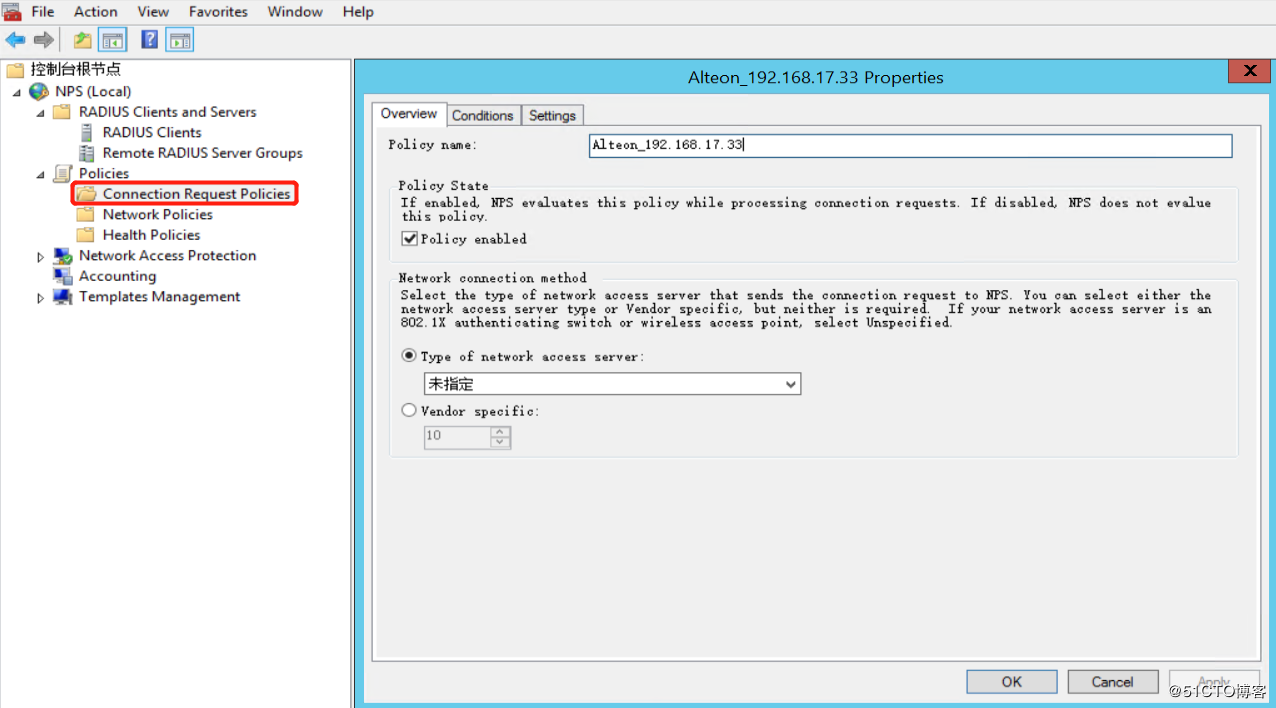Open the Help question mark icon
Screen dimensions: 1276x708
150,40
